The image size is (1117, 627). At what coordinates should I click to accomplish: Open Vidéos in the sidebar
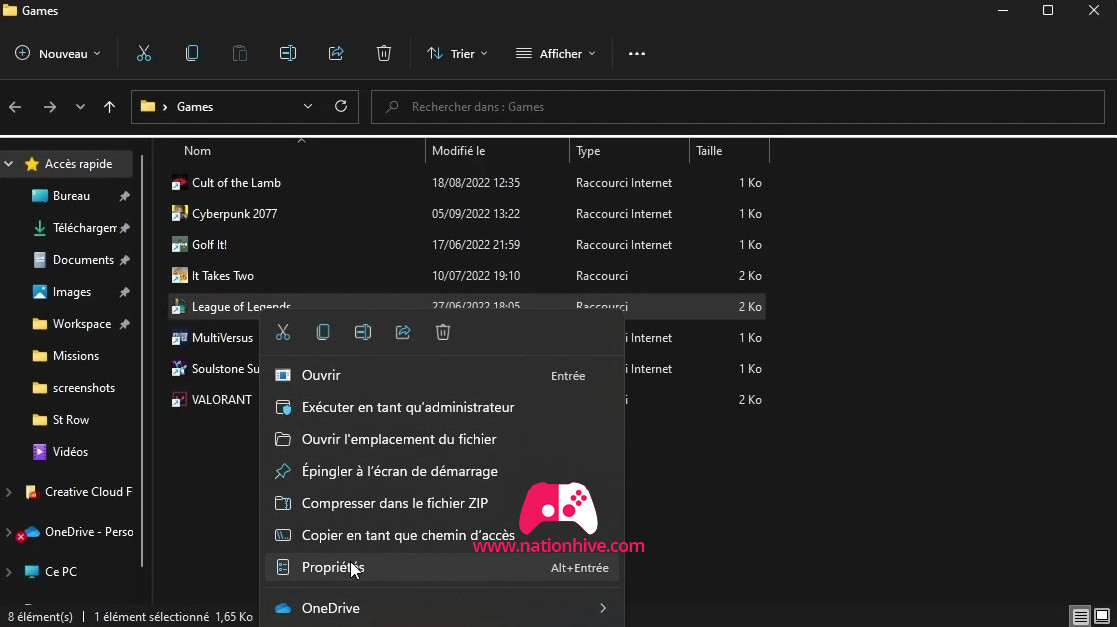[x=70, y=452]
